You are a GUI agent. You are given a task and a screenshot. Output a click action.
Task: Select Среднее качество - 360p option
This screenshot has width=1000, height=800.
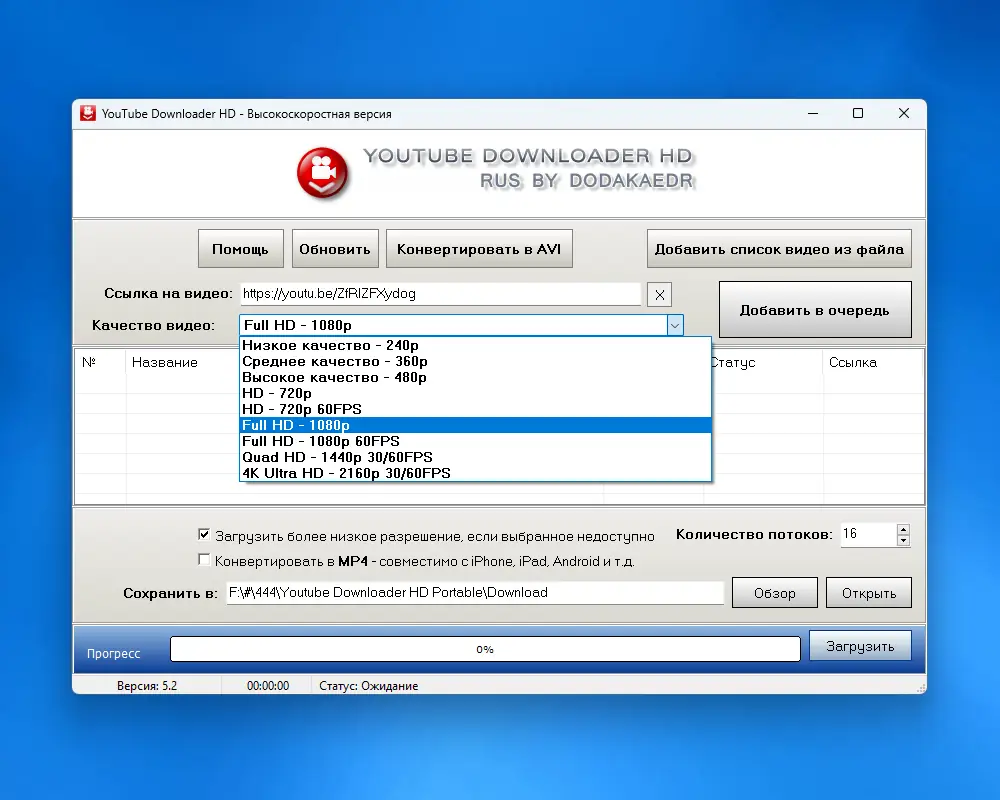475,361
